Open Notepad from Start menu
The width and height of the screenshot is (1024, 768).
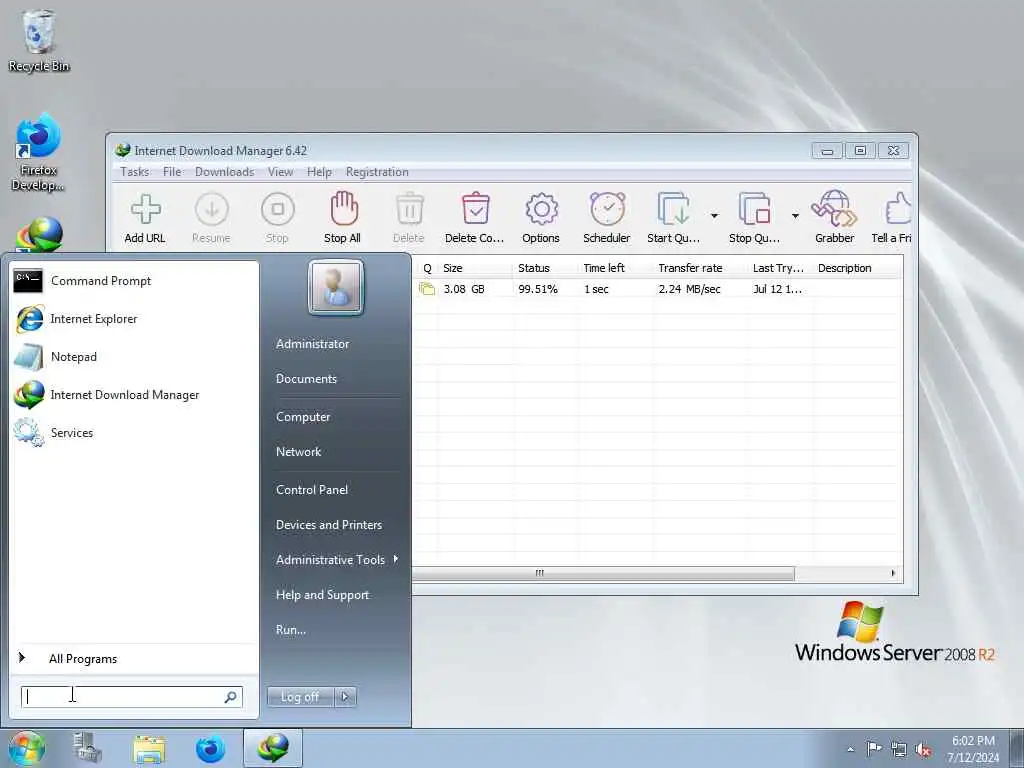tap(134, 357)
